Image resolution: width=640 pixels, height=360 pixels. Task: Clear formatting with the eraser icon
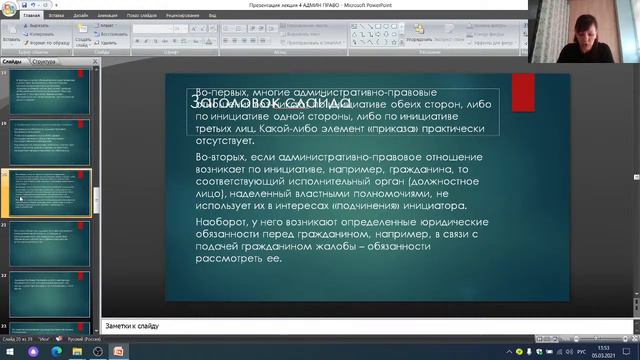point(212,29)
